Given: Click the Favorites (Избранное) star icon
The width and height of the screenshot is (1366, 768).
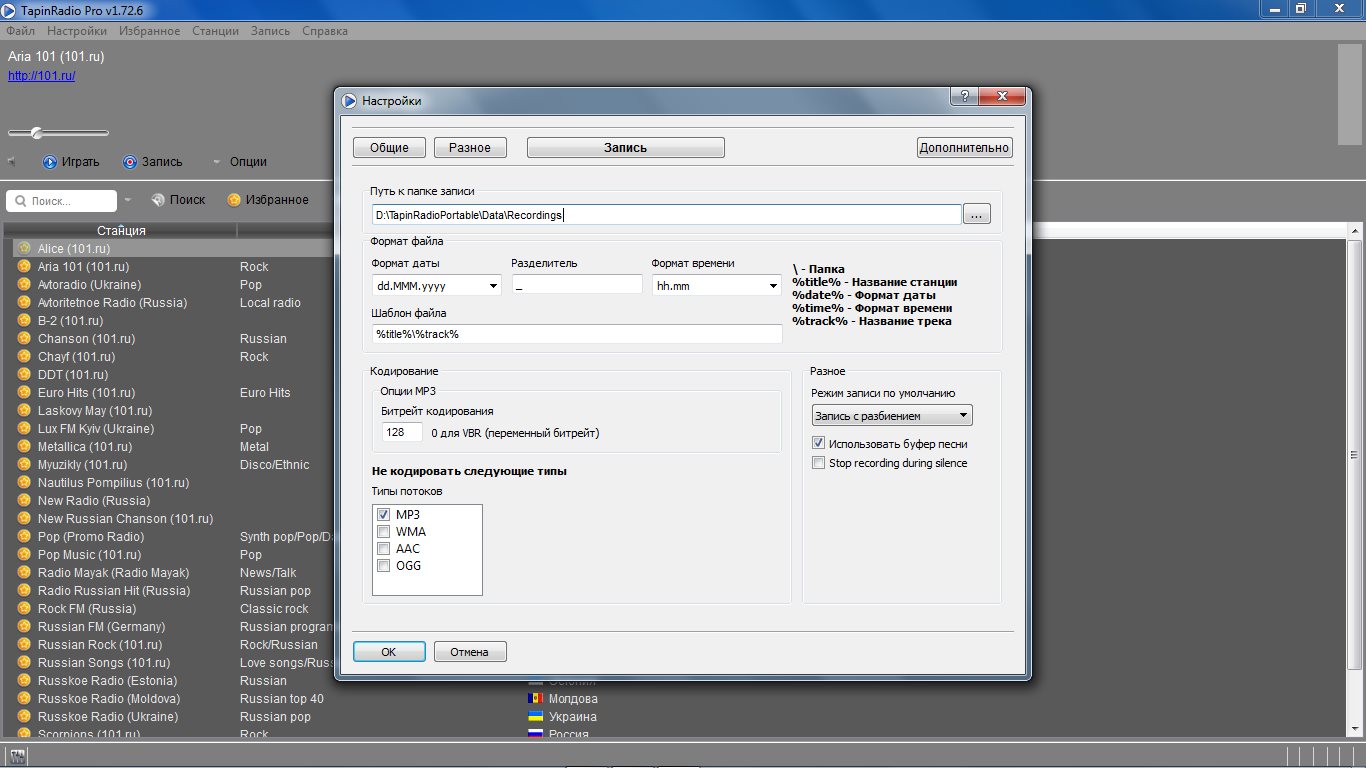Looking at the screenshot, I should click(x=234, y=200).
